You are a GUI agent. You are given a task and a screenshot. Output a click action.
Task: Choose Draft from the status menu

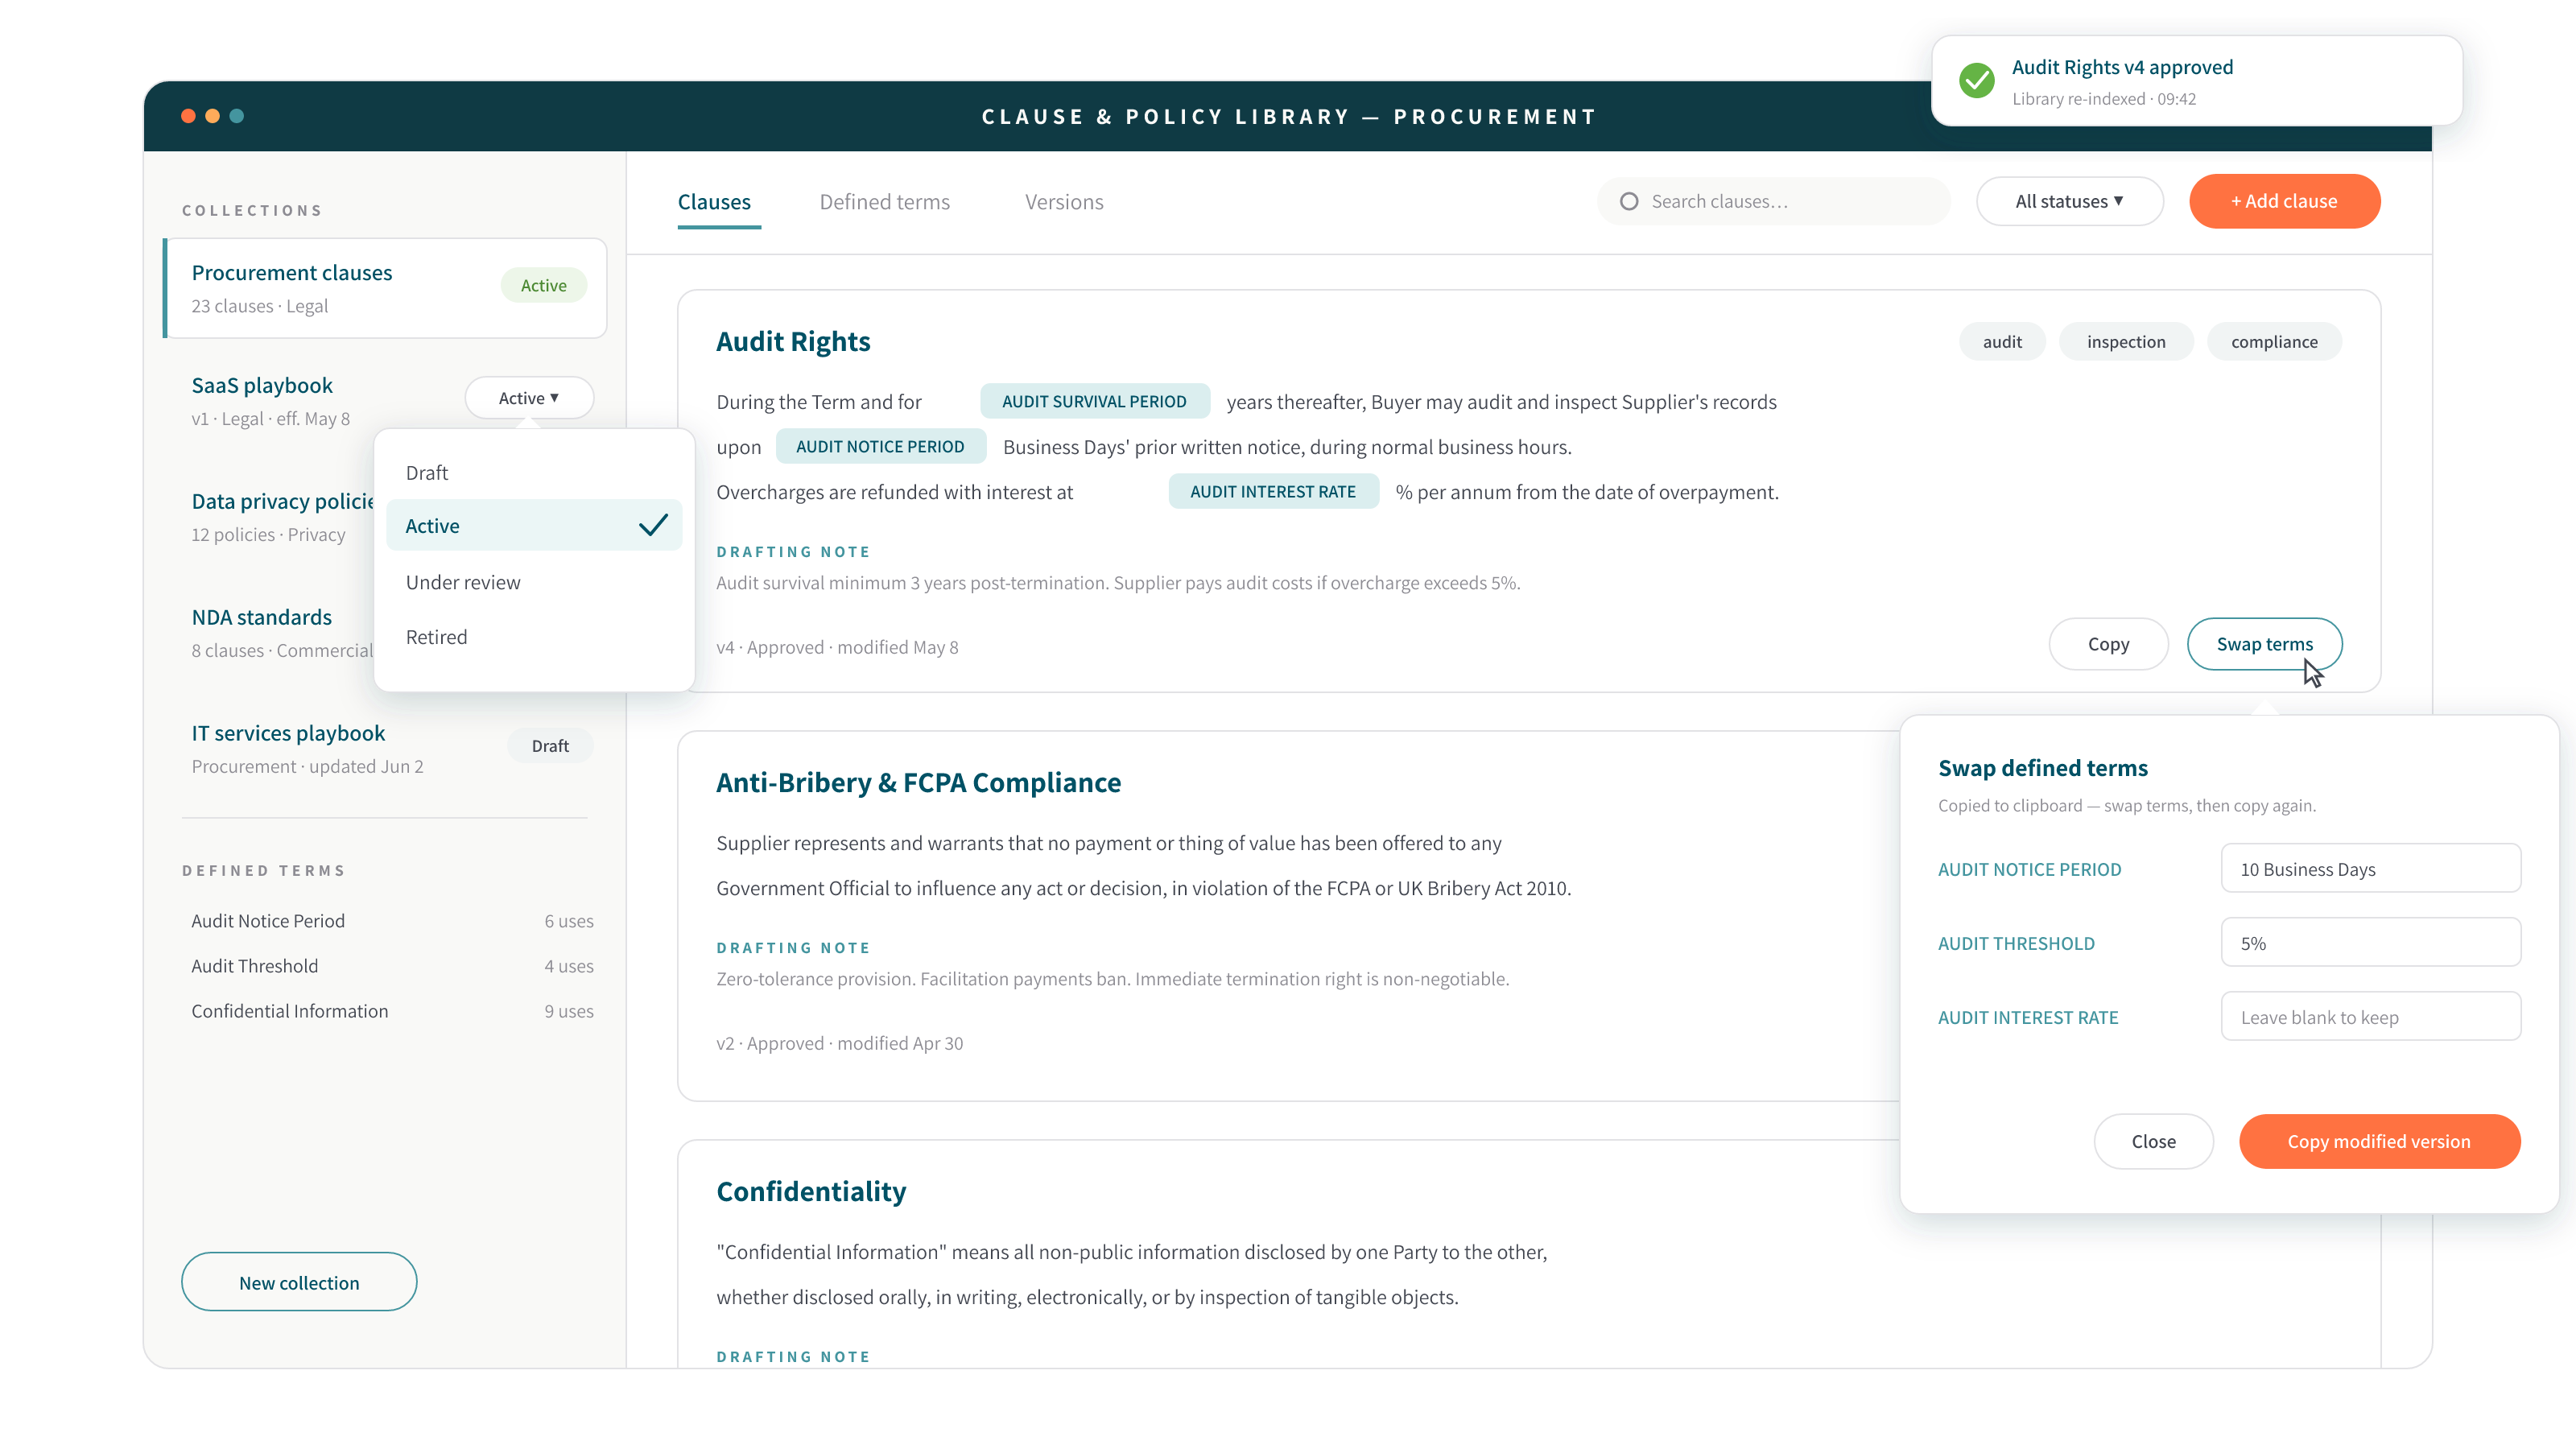534,472
